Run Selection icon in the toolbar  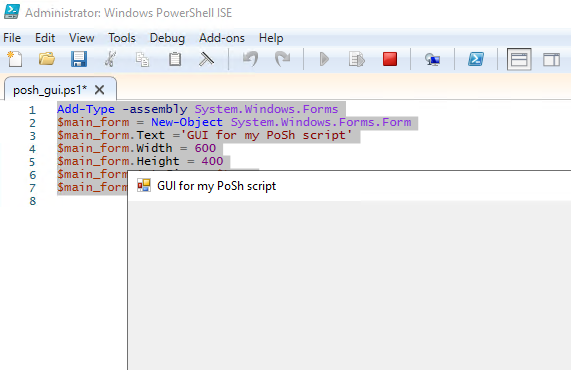coord(356,59)
